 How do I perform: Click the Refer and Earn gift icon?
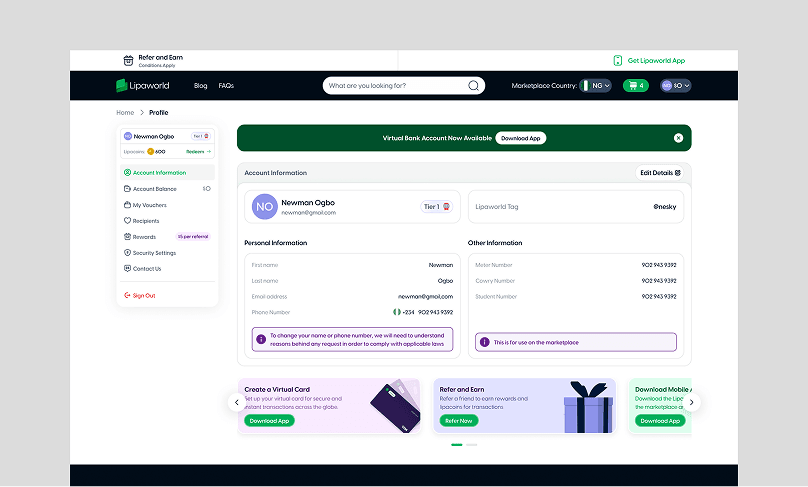[x=128, y=61]
